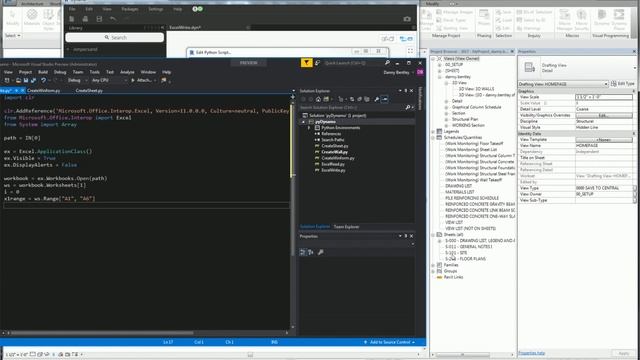The image size is (640, 360).
Task: Select PILE REINFORCING SCHEDULE in Project Browser
Action: (472, 198)
